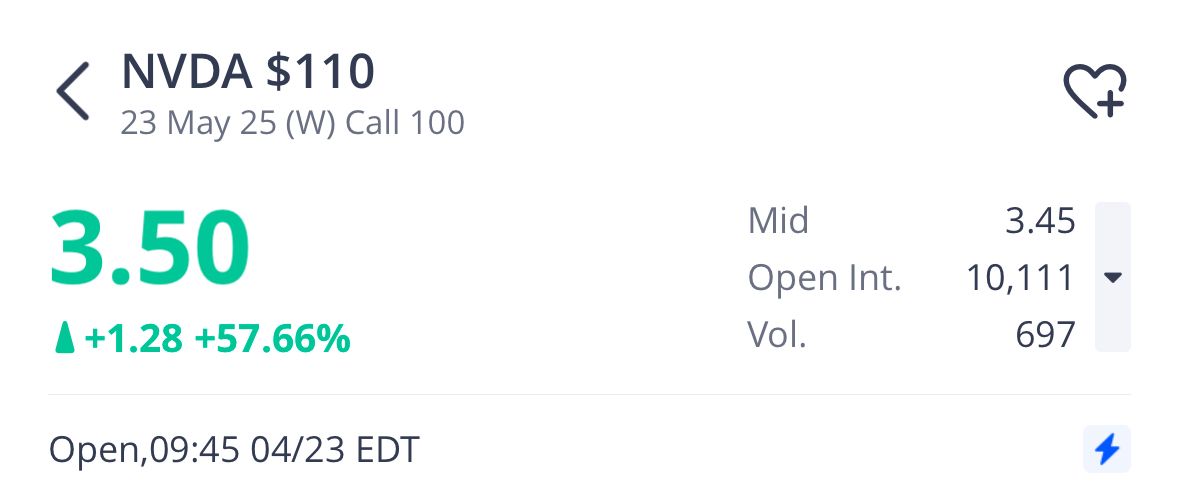Go back using the left chevron arrow
1179x502 pixels.
click(73, 91)
